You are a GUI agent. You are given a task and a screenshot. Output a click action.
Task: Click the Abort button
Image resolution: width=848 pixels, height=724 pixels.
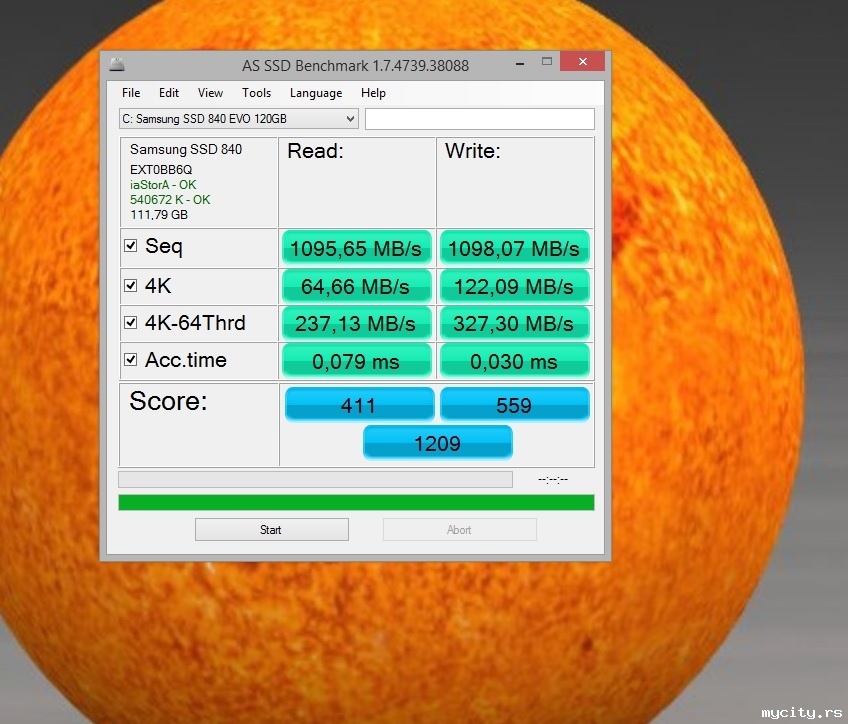coord(459,530)
